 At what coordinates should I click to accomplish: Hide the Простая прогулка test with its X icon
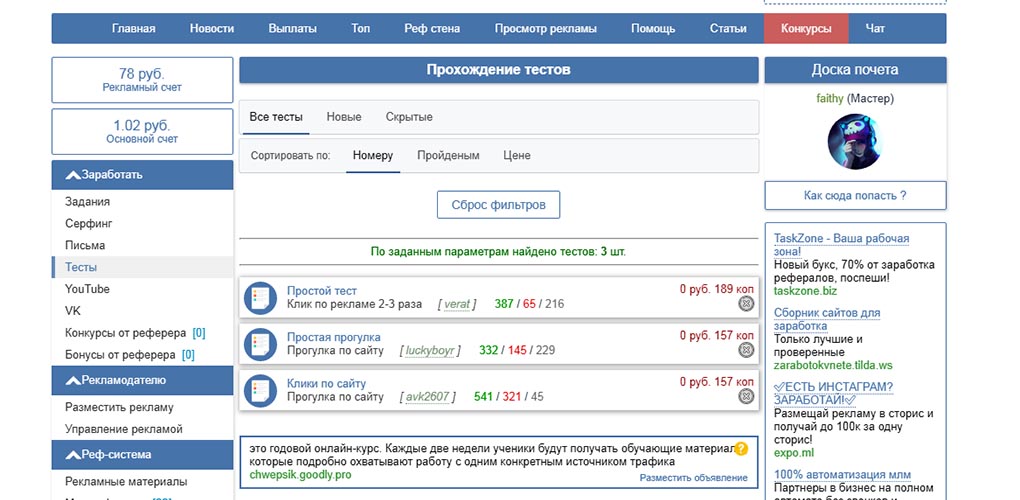[746, 350]
